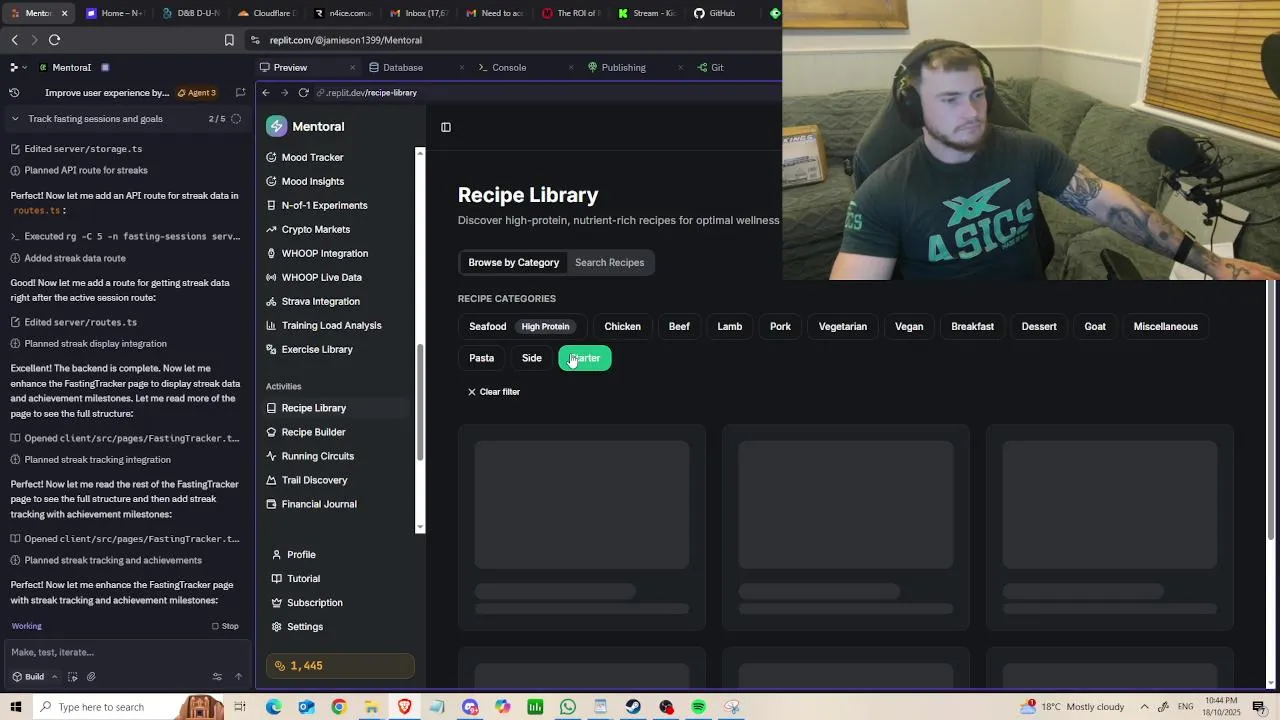Go forward in preview pane

click(284, 93)
